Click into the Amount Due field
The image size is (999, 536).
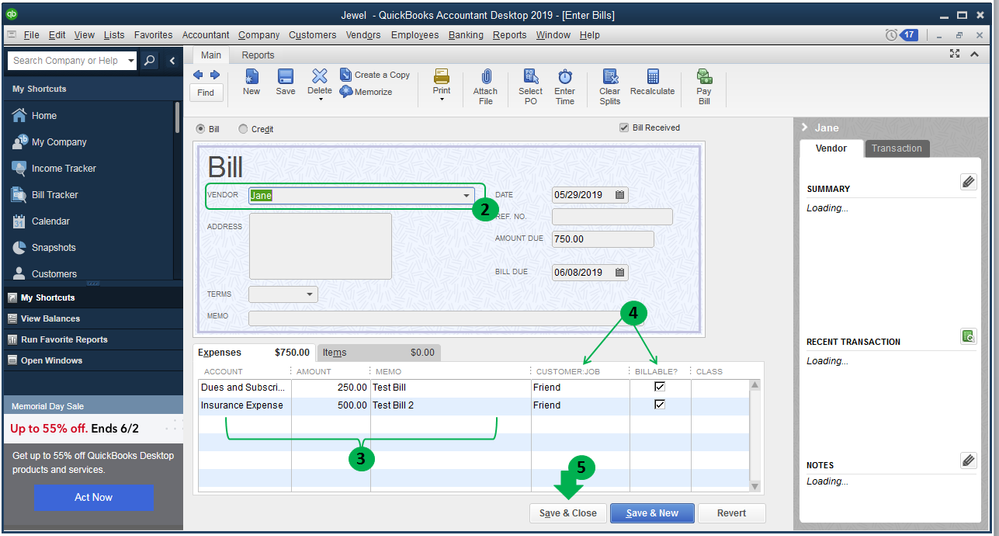(602, 239)
